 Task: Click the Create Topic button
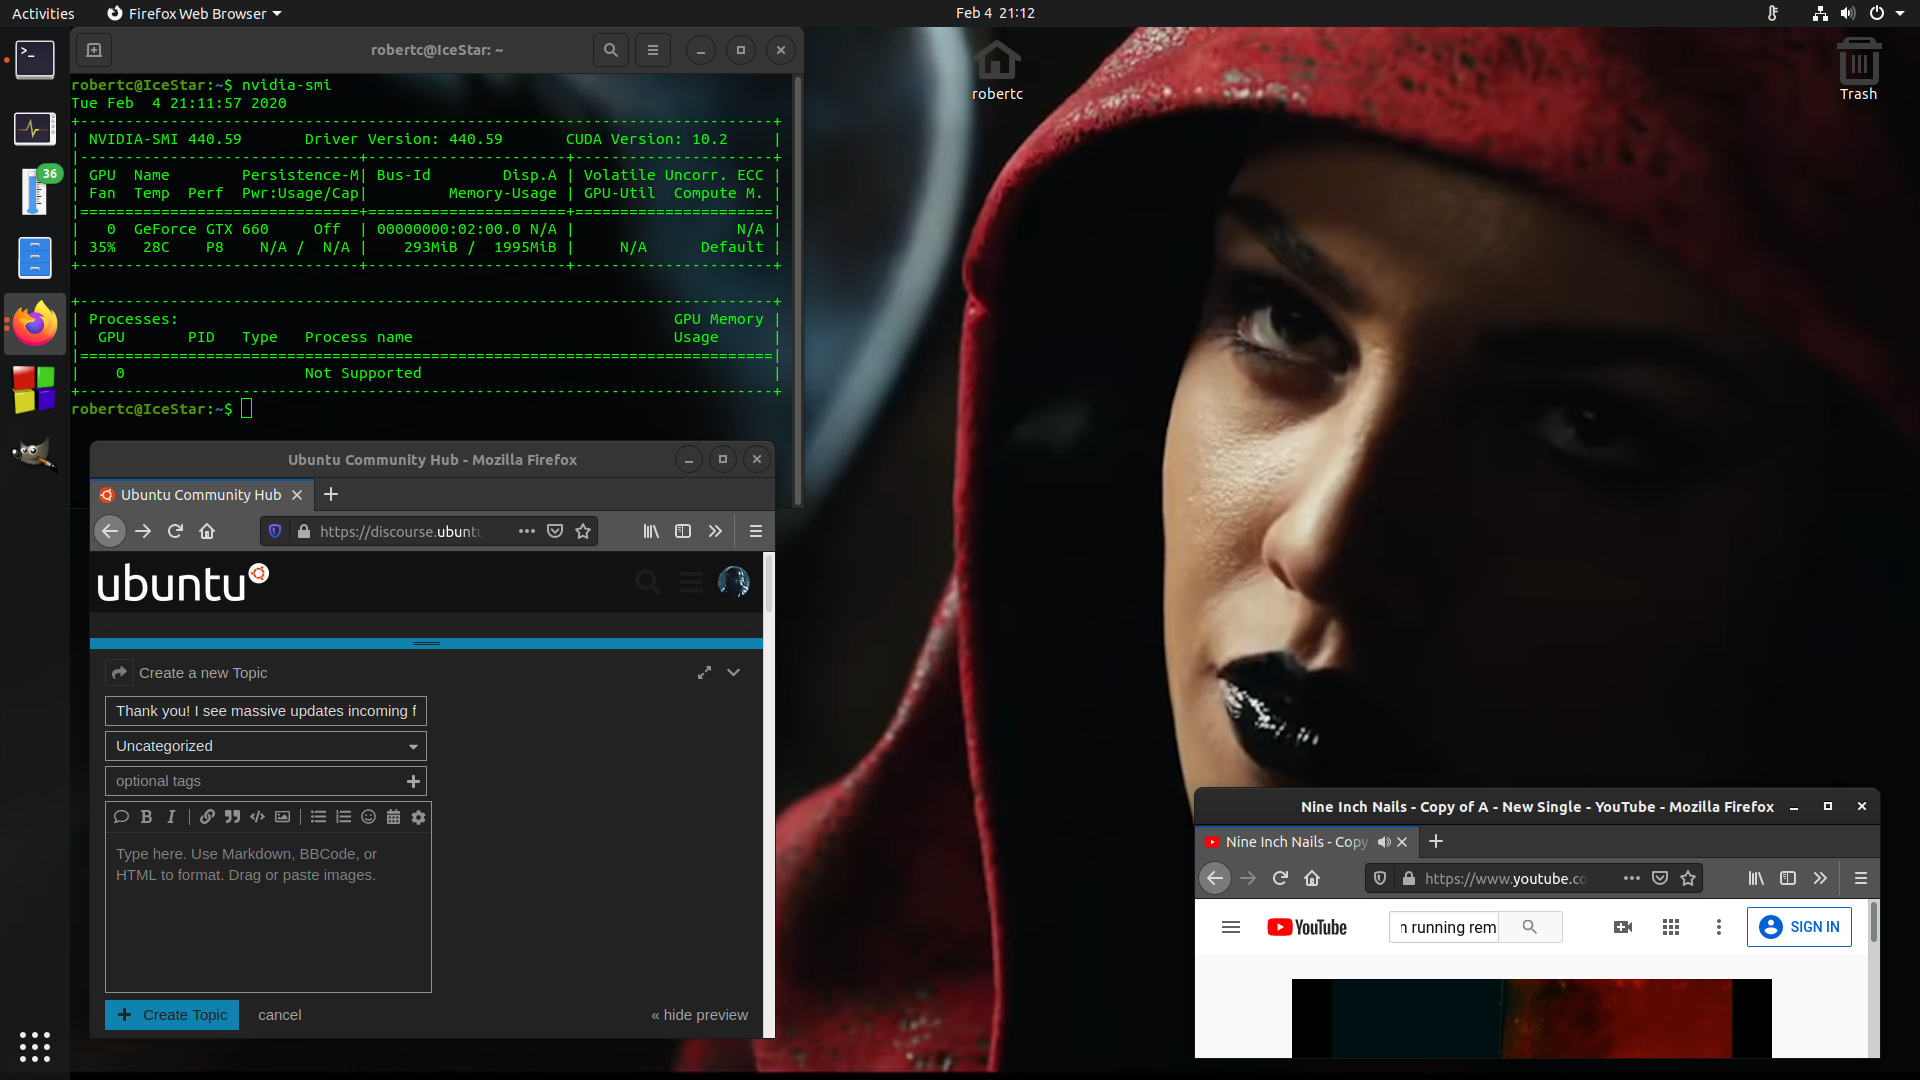(x=172, y=1015)
